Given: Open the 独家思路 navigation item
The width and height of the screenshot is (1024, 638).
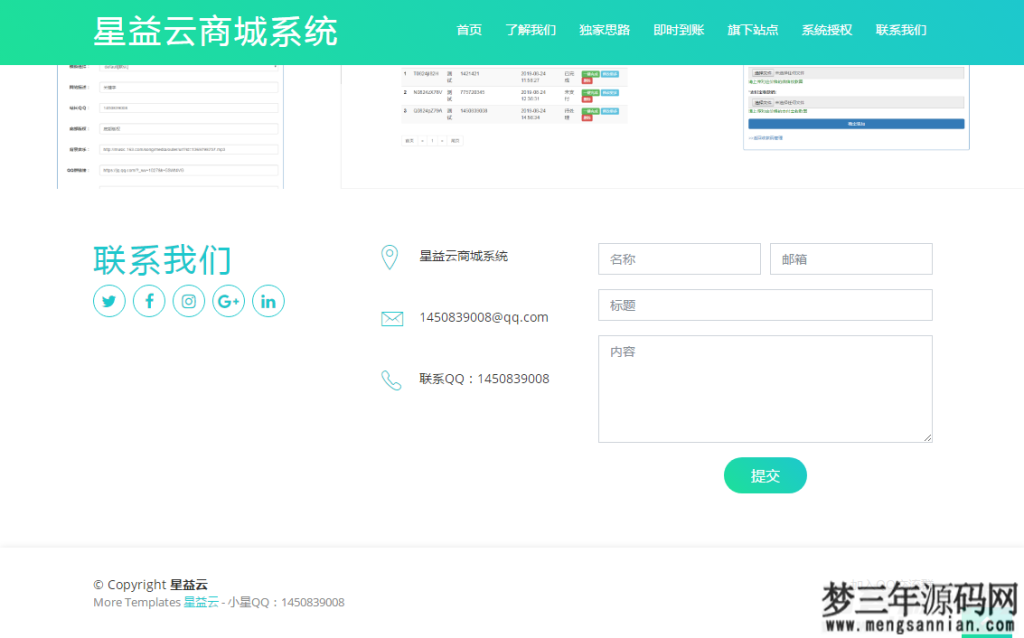Looking at the screenshot, I should [605, 30].
